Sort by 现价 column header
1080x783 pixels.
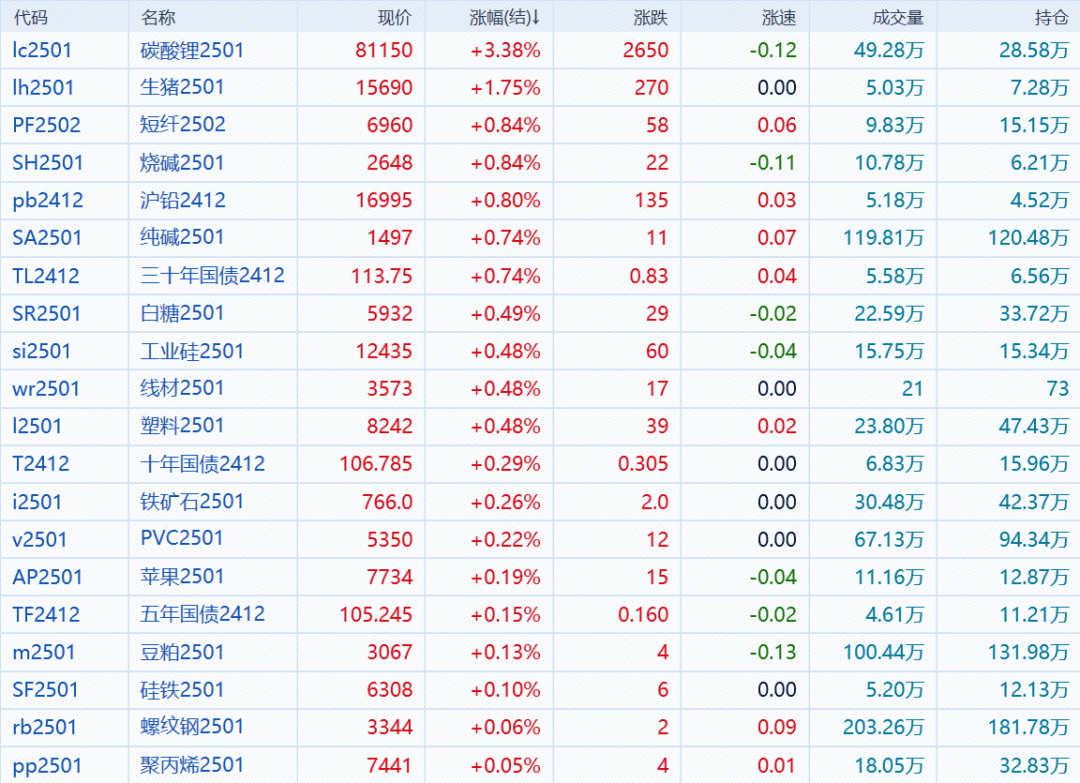(x=394, y=17)
